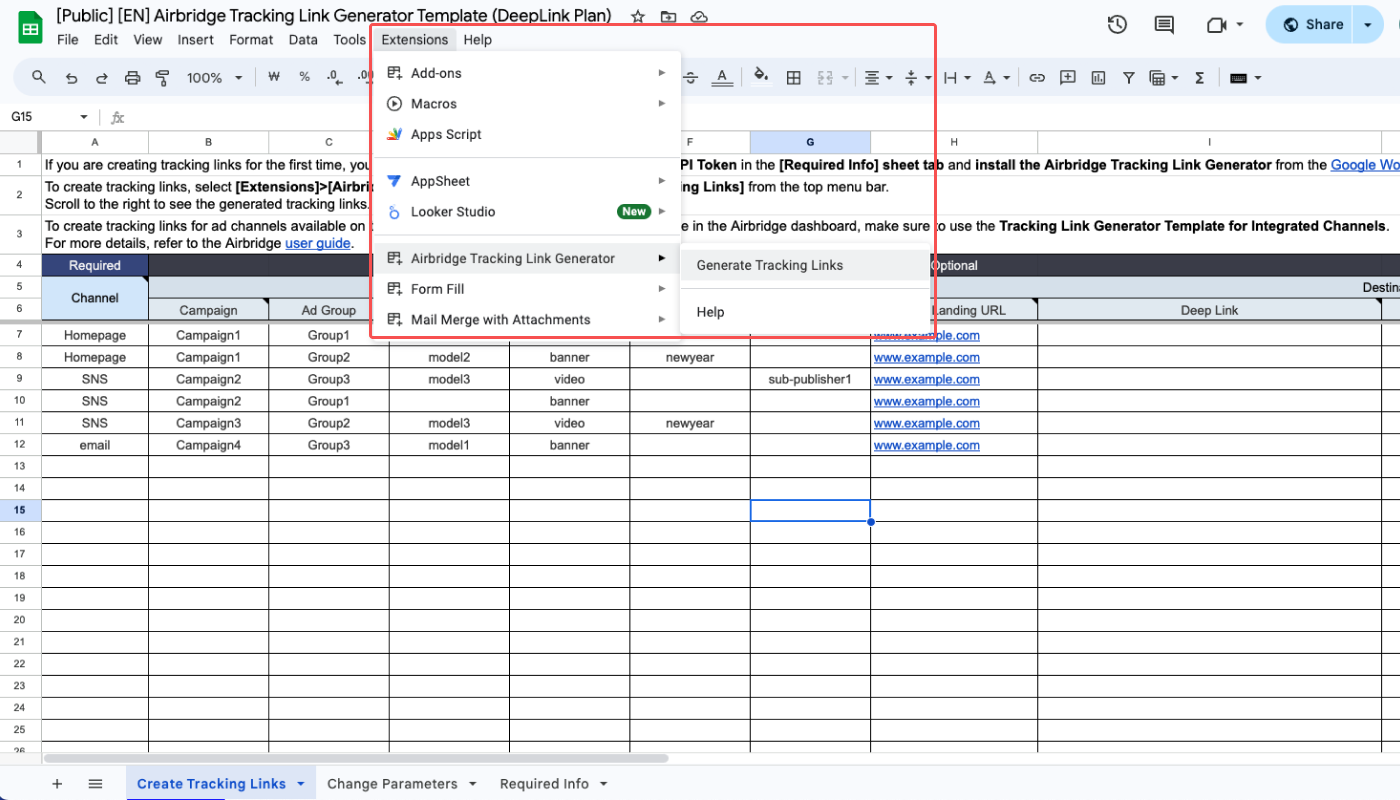
Task: Print the spreadsheet
Action: pyautogui.click(x=132, y=77)
